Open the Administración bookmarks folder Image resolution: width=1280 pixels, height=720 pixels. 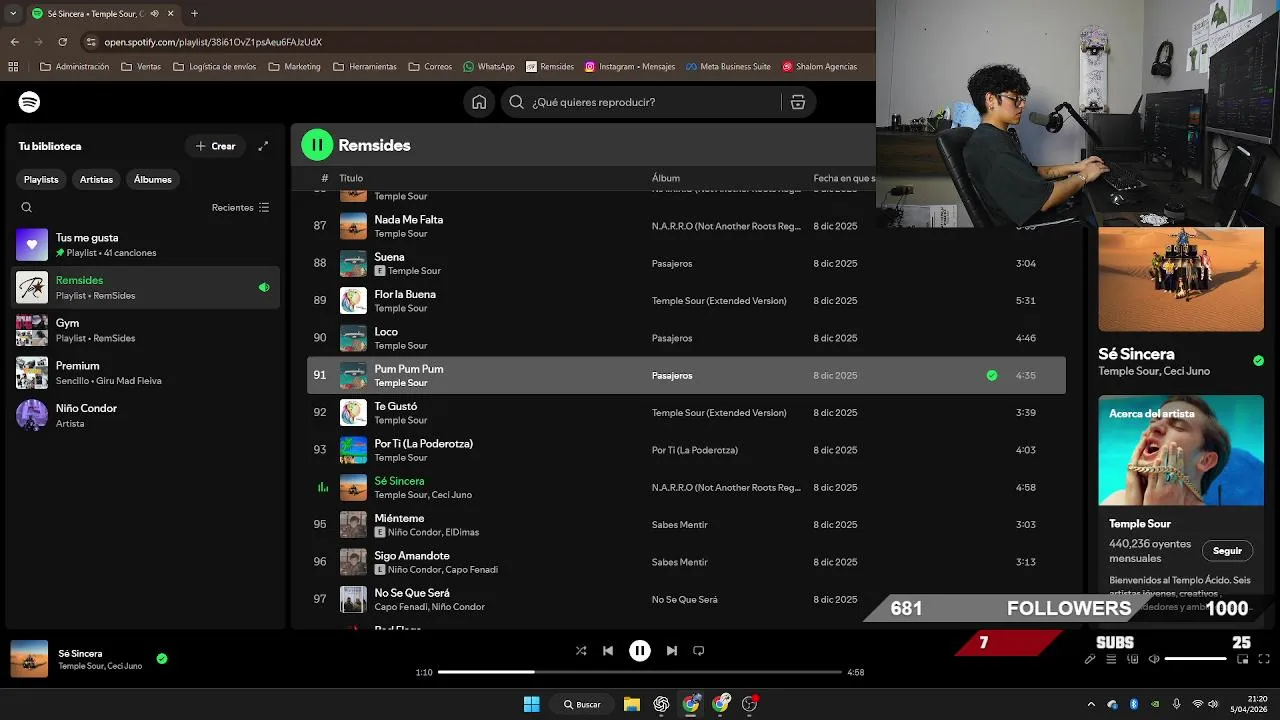74,67
